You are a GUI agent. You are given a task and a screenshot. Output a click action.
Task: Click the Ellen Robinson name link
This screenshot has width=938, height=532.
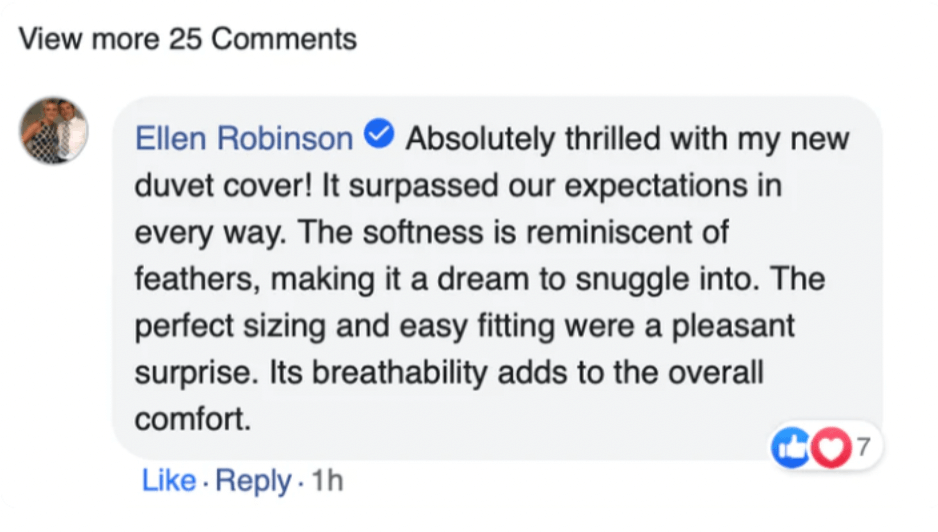244,139
